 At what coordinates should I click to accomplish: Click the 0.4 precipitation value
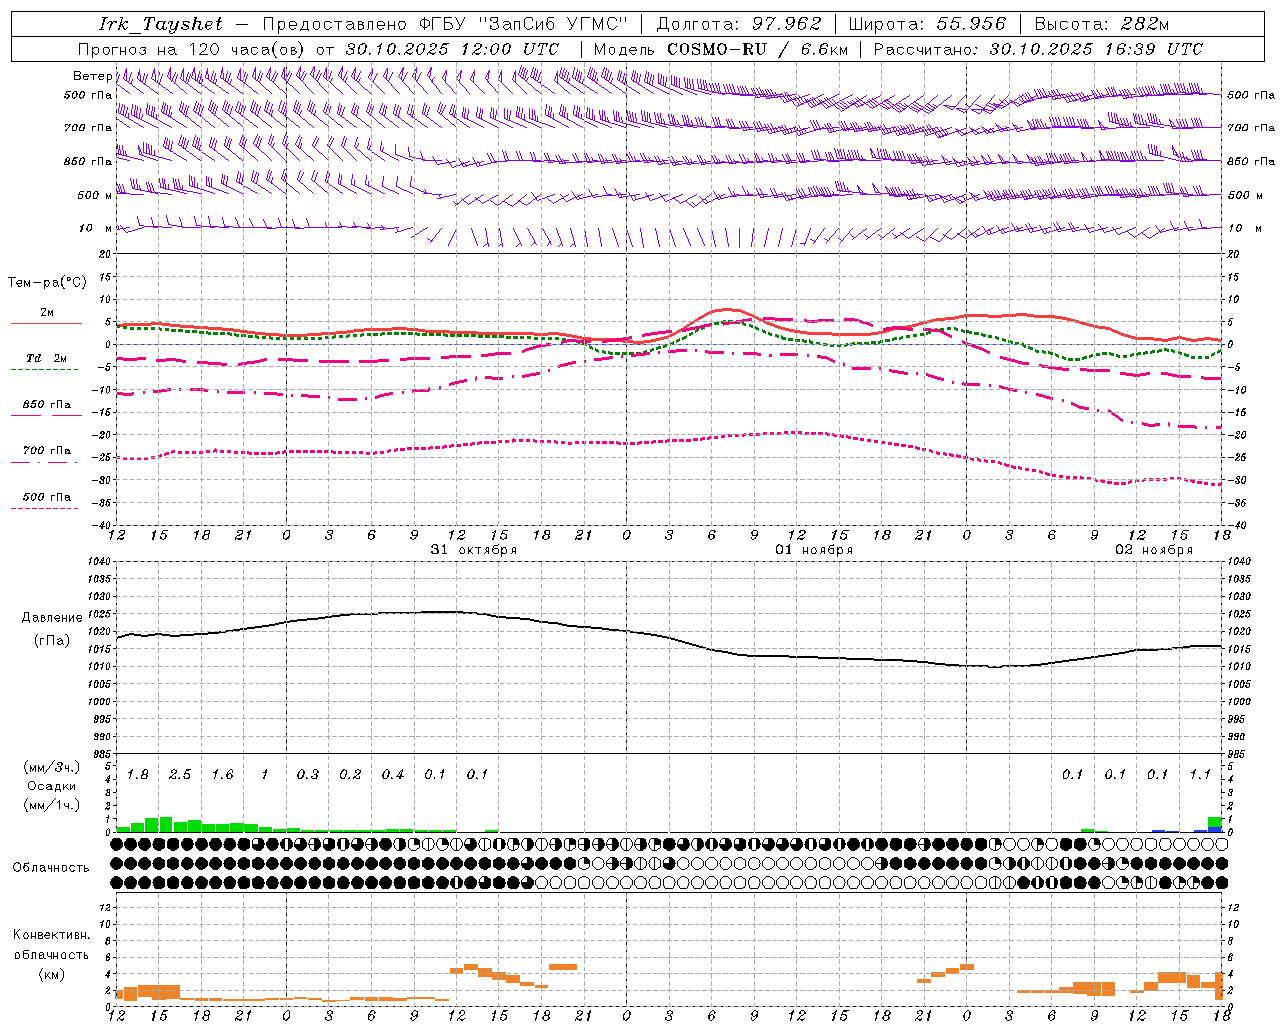pyautogui.click(x=393, y=775)
